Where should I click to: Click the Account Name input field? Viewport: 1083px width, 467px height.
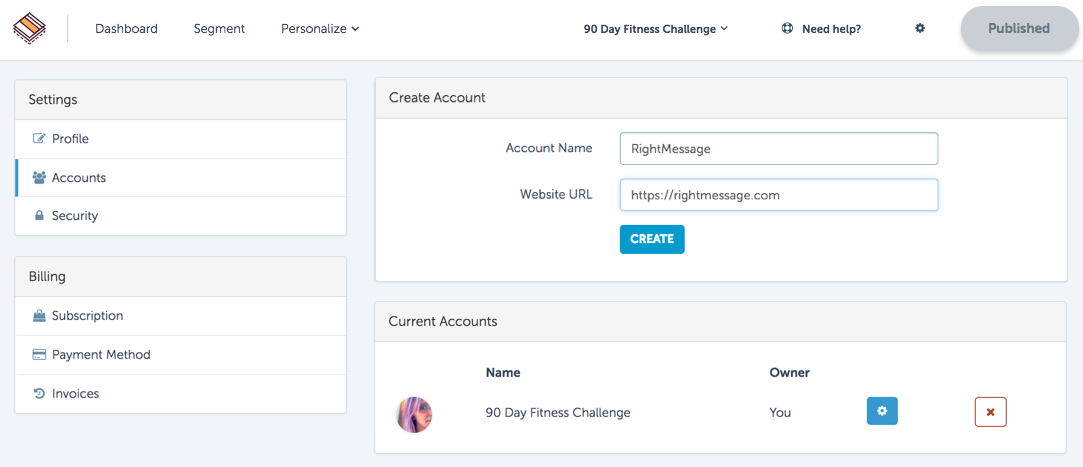(779, 149)
